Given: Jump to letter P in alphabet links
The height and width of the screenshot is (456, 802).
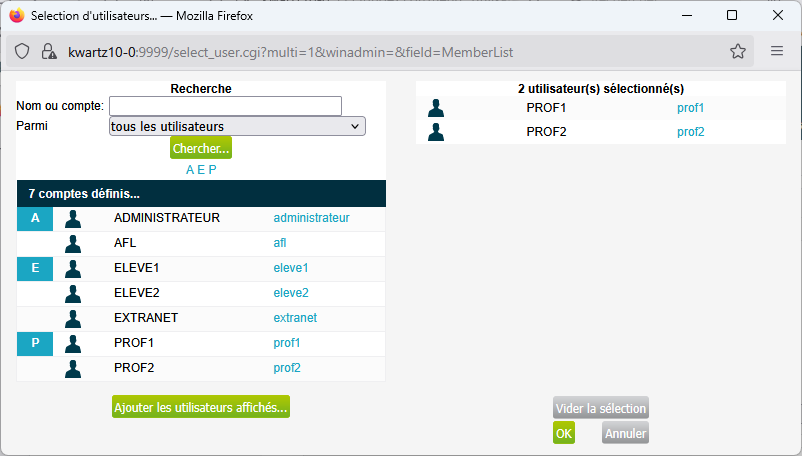Looking at the screenshot, I should [212, 170].
